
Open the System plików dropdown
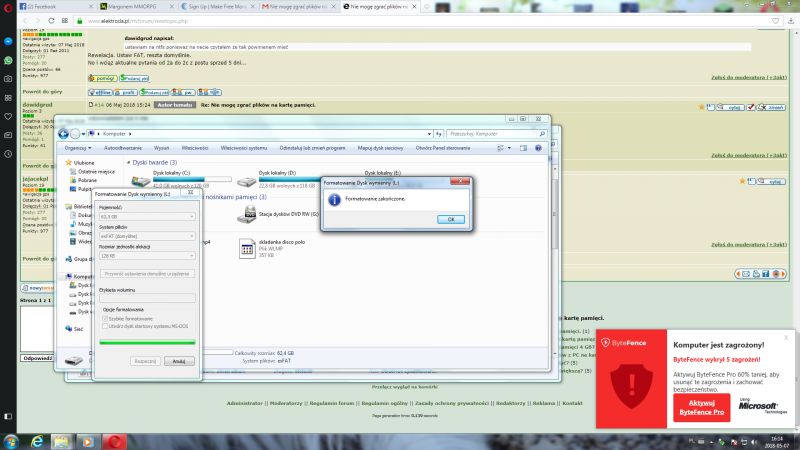pos(147,236)
